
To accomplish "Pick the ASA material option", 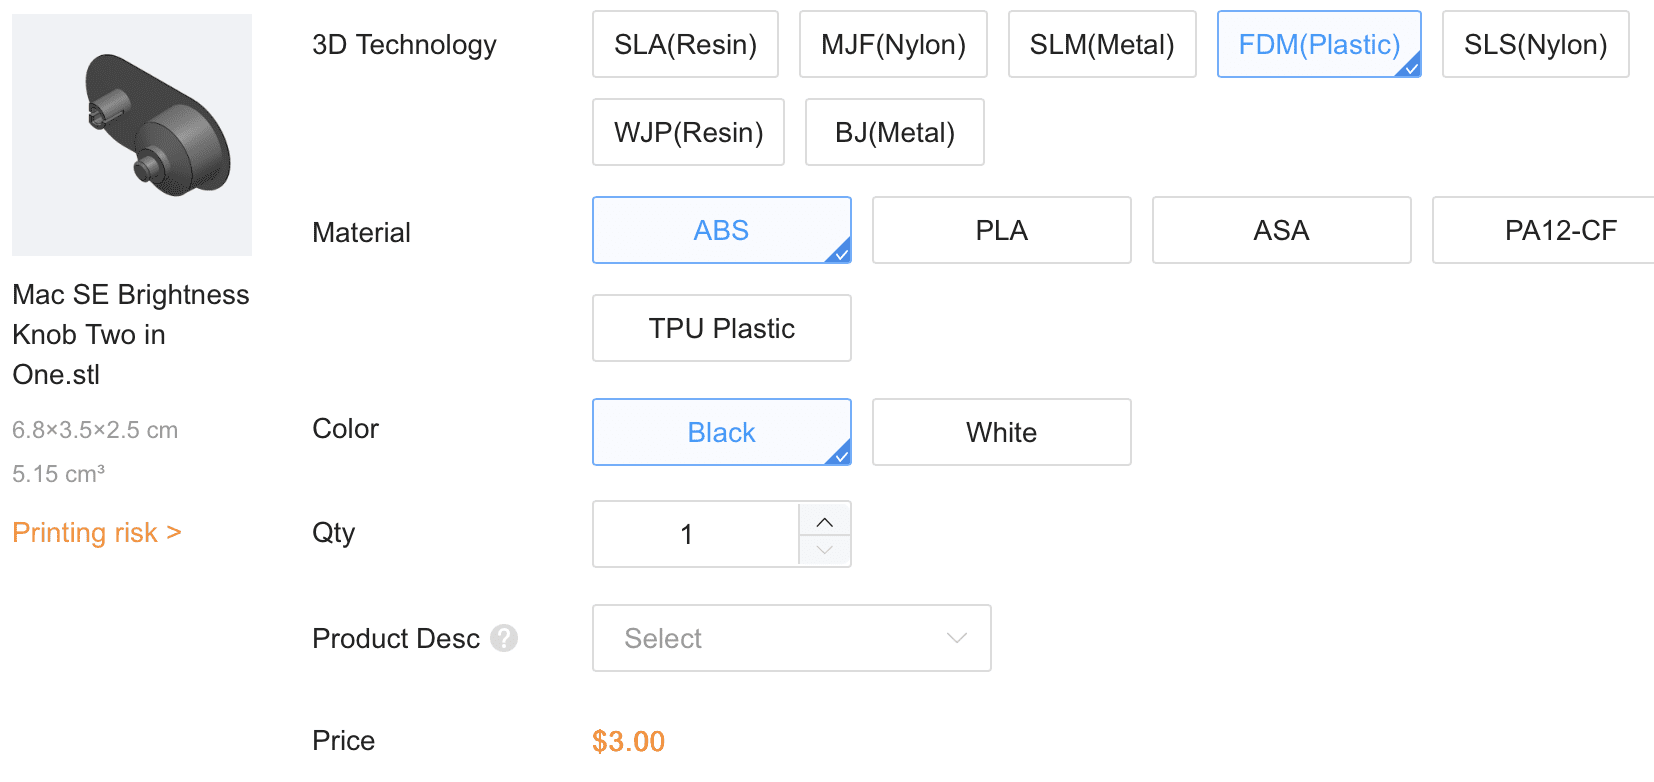I will click(1281, 230).
